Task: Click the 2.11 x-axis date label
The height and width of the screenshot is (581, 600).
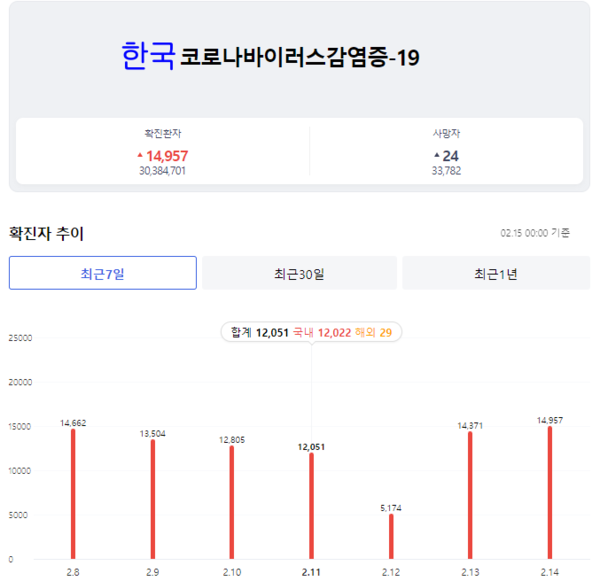Action: click(x=311, y=572)
